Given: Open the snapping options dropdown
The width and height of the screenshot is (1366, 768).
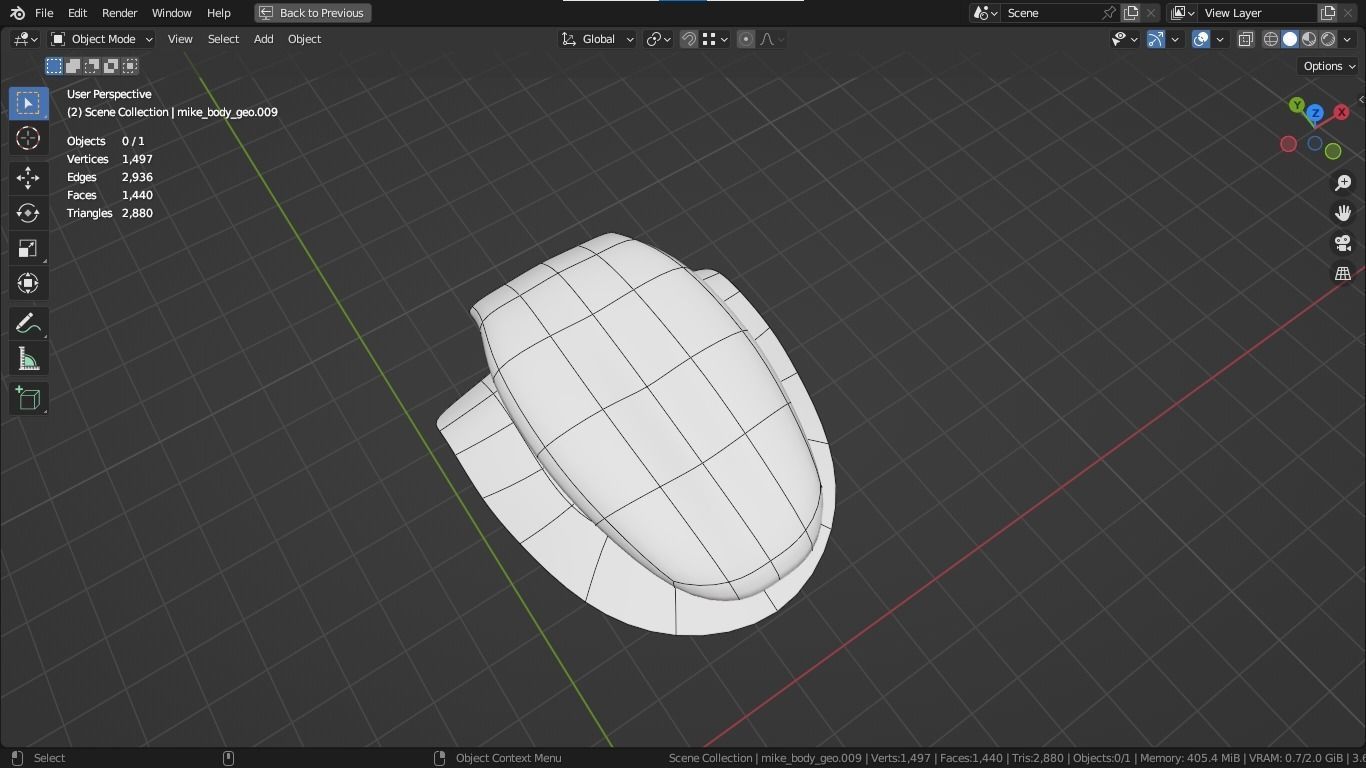Looking at the screenshot, I should [x=714, y=39].
